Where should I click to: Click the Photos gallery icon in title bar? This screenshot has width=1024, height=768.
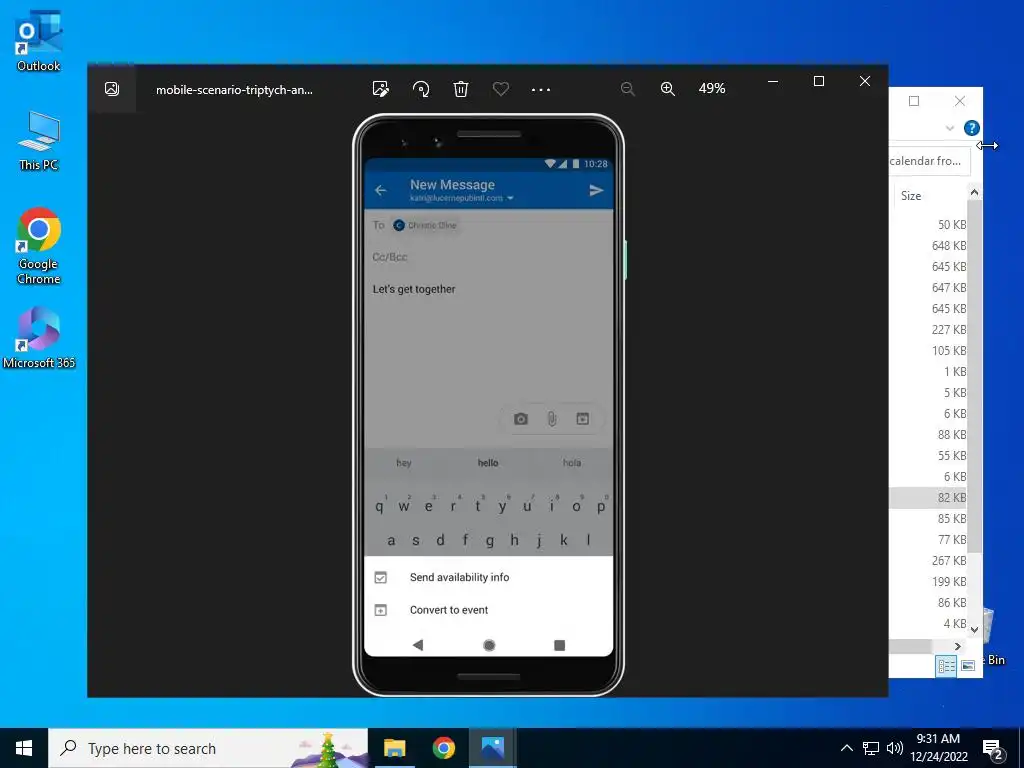[112, 89]
